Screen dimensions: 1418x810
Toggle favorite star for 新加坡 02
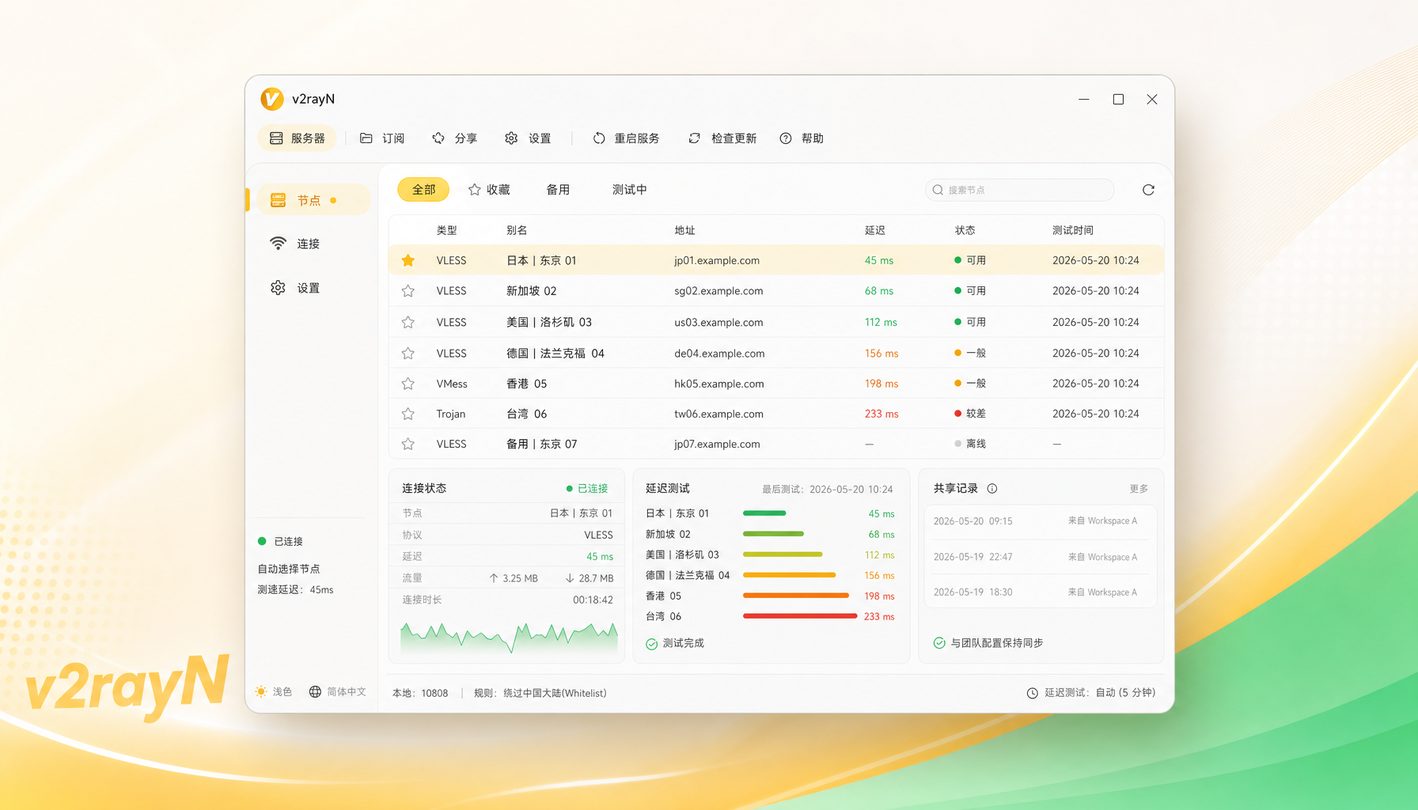408,291
